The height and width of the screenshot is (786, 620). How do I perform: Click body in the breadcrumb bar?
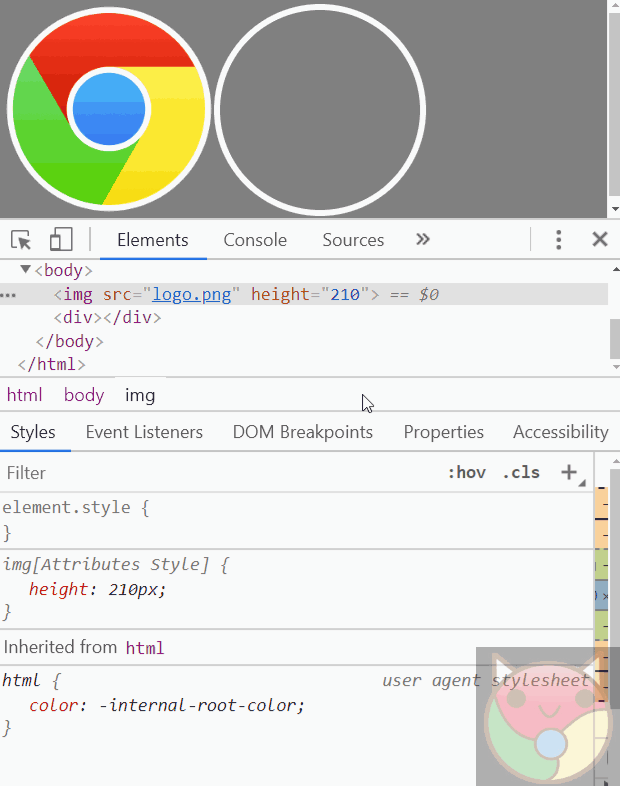click(84, 396)
